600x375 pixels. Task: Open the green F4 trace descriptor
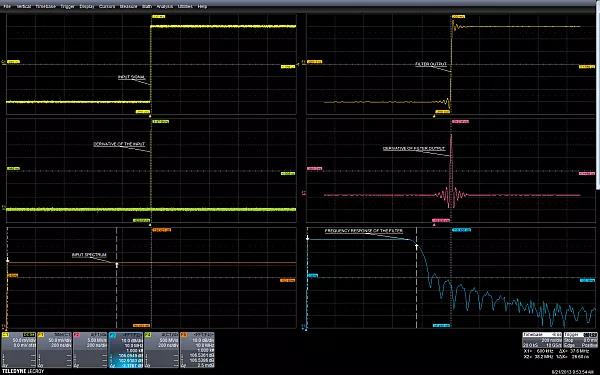(161, 350)
